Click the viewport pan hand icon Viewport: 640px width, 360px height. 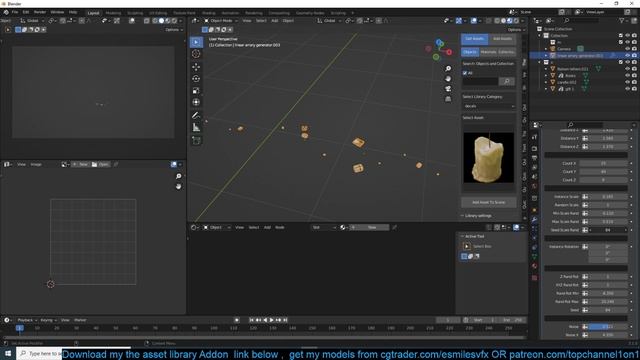[448, 78]
